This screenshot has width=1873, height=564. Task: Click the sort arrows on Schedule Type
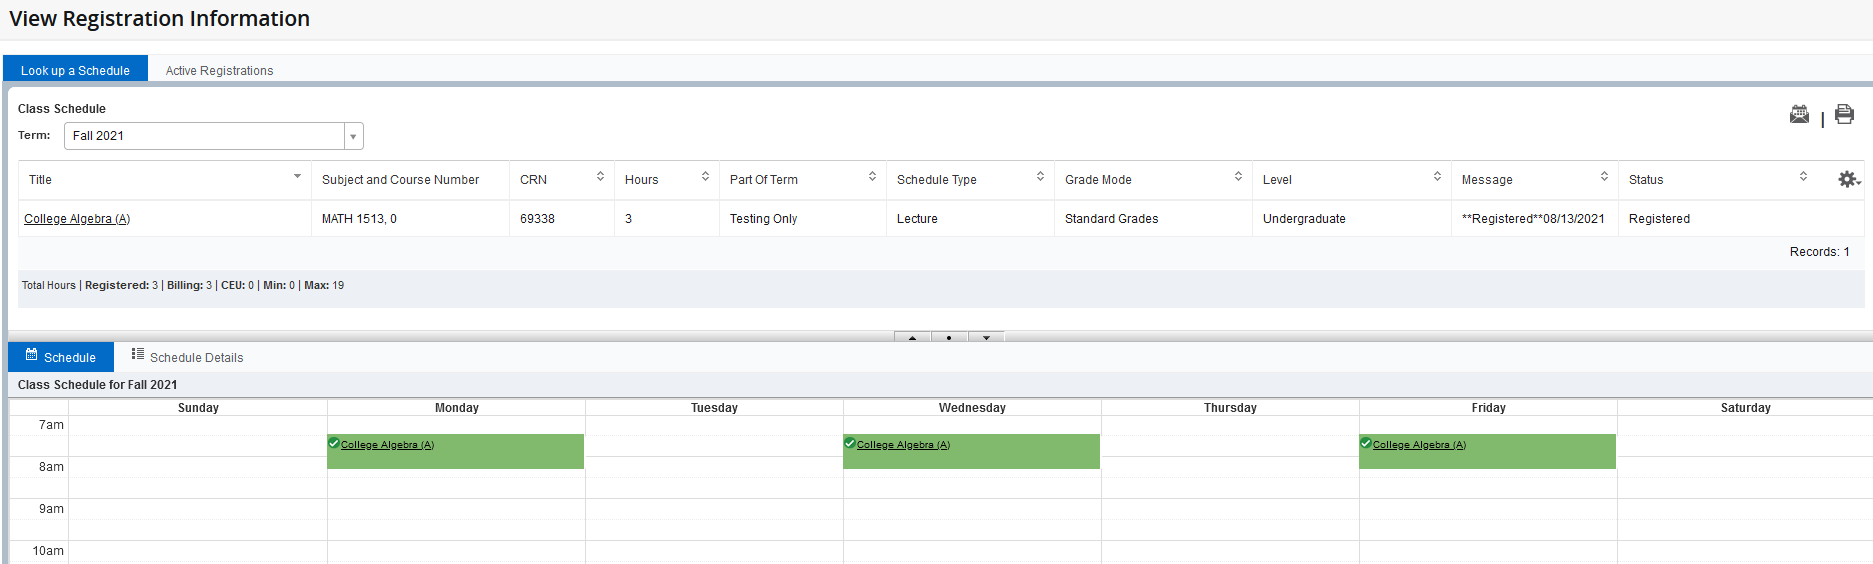click(1040, 177)
